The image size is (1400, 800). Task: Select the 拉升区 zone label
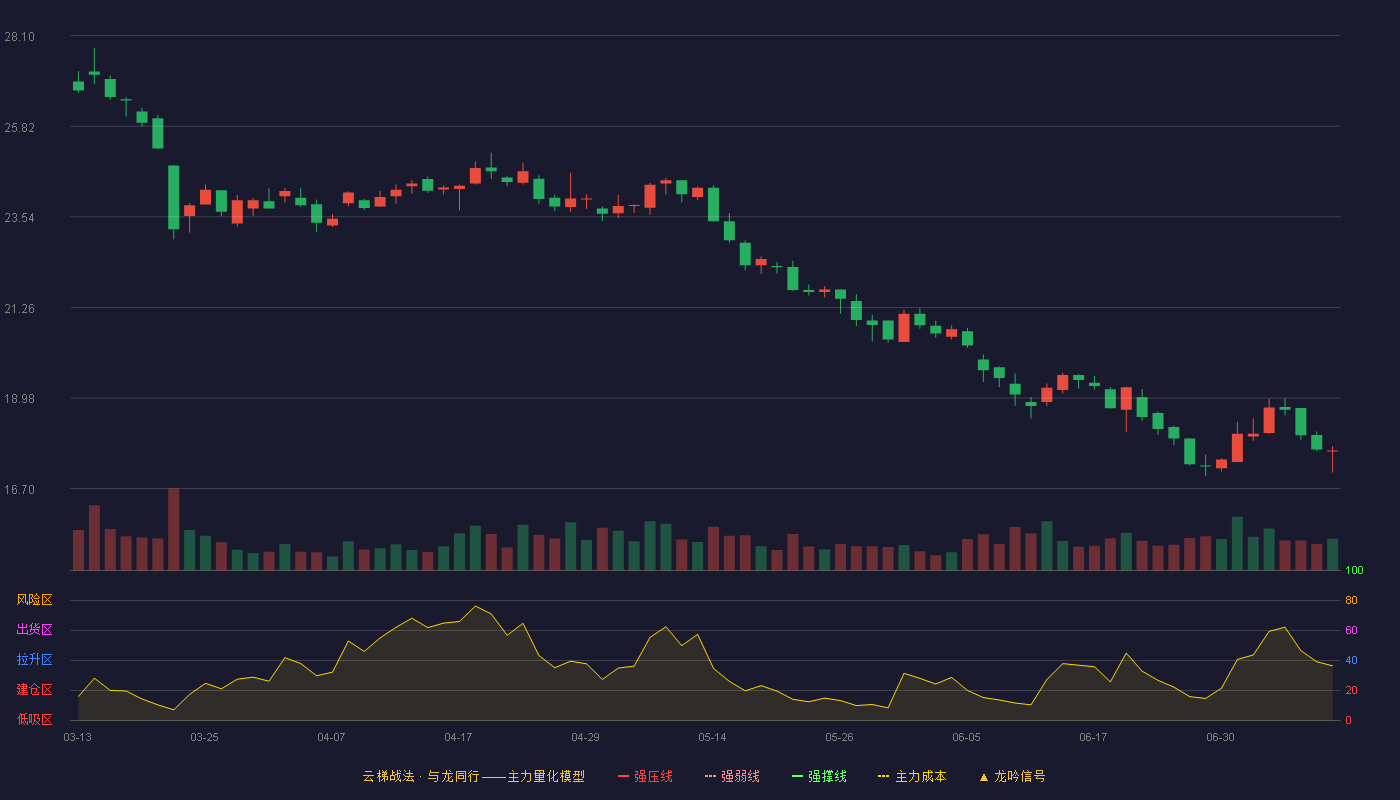(x=34, y=659)
